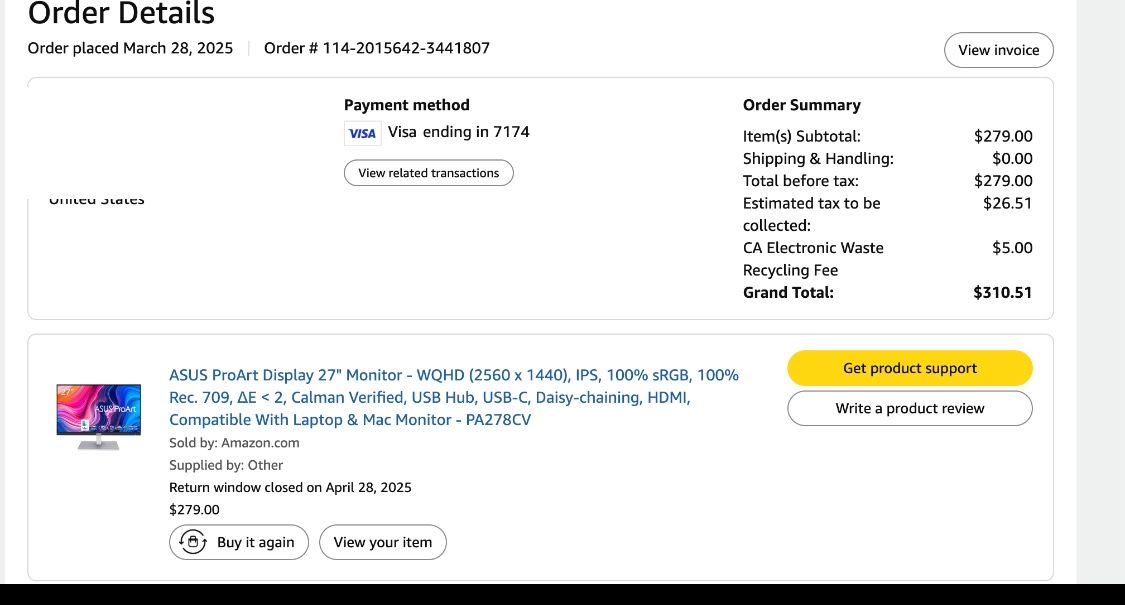Click the Order Details page heading

pyautogui.click(x=120, y=14)
